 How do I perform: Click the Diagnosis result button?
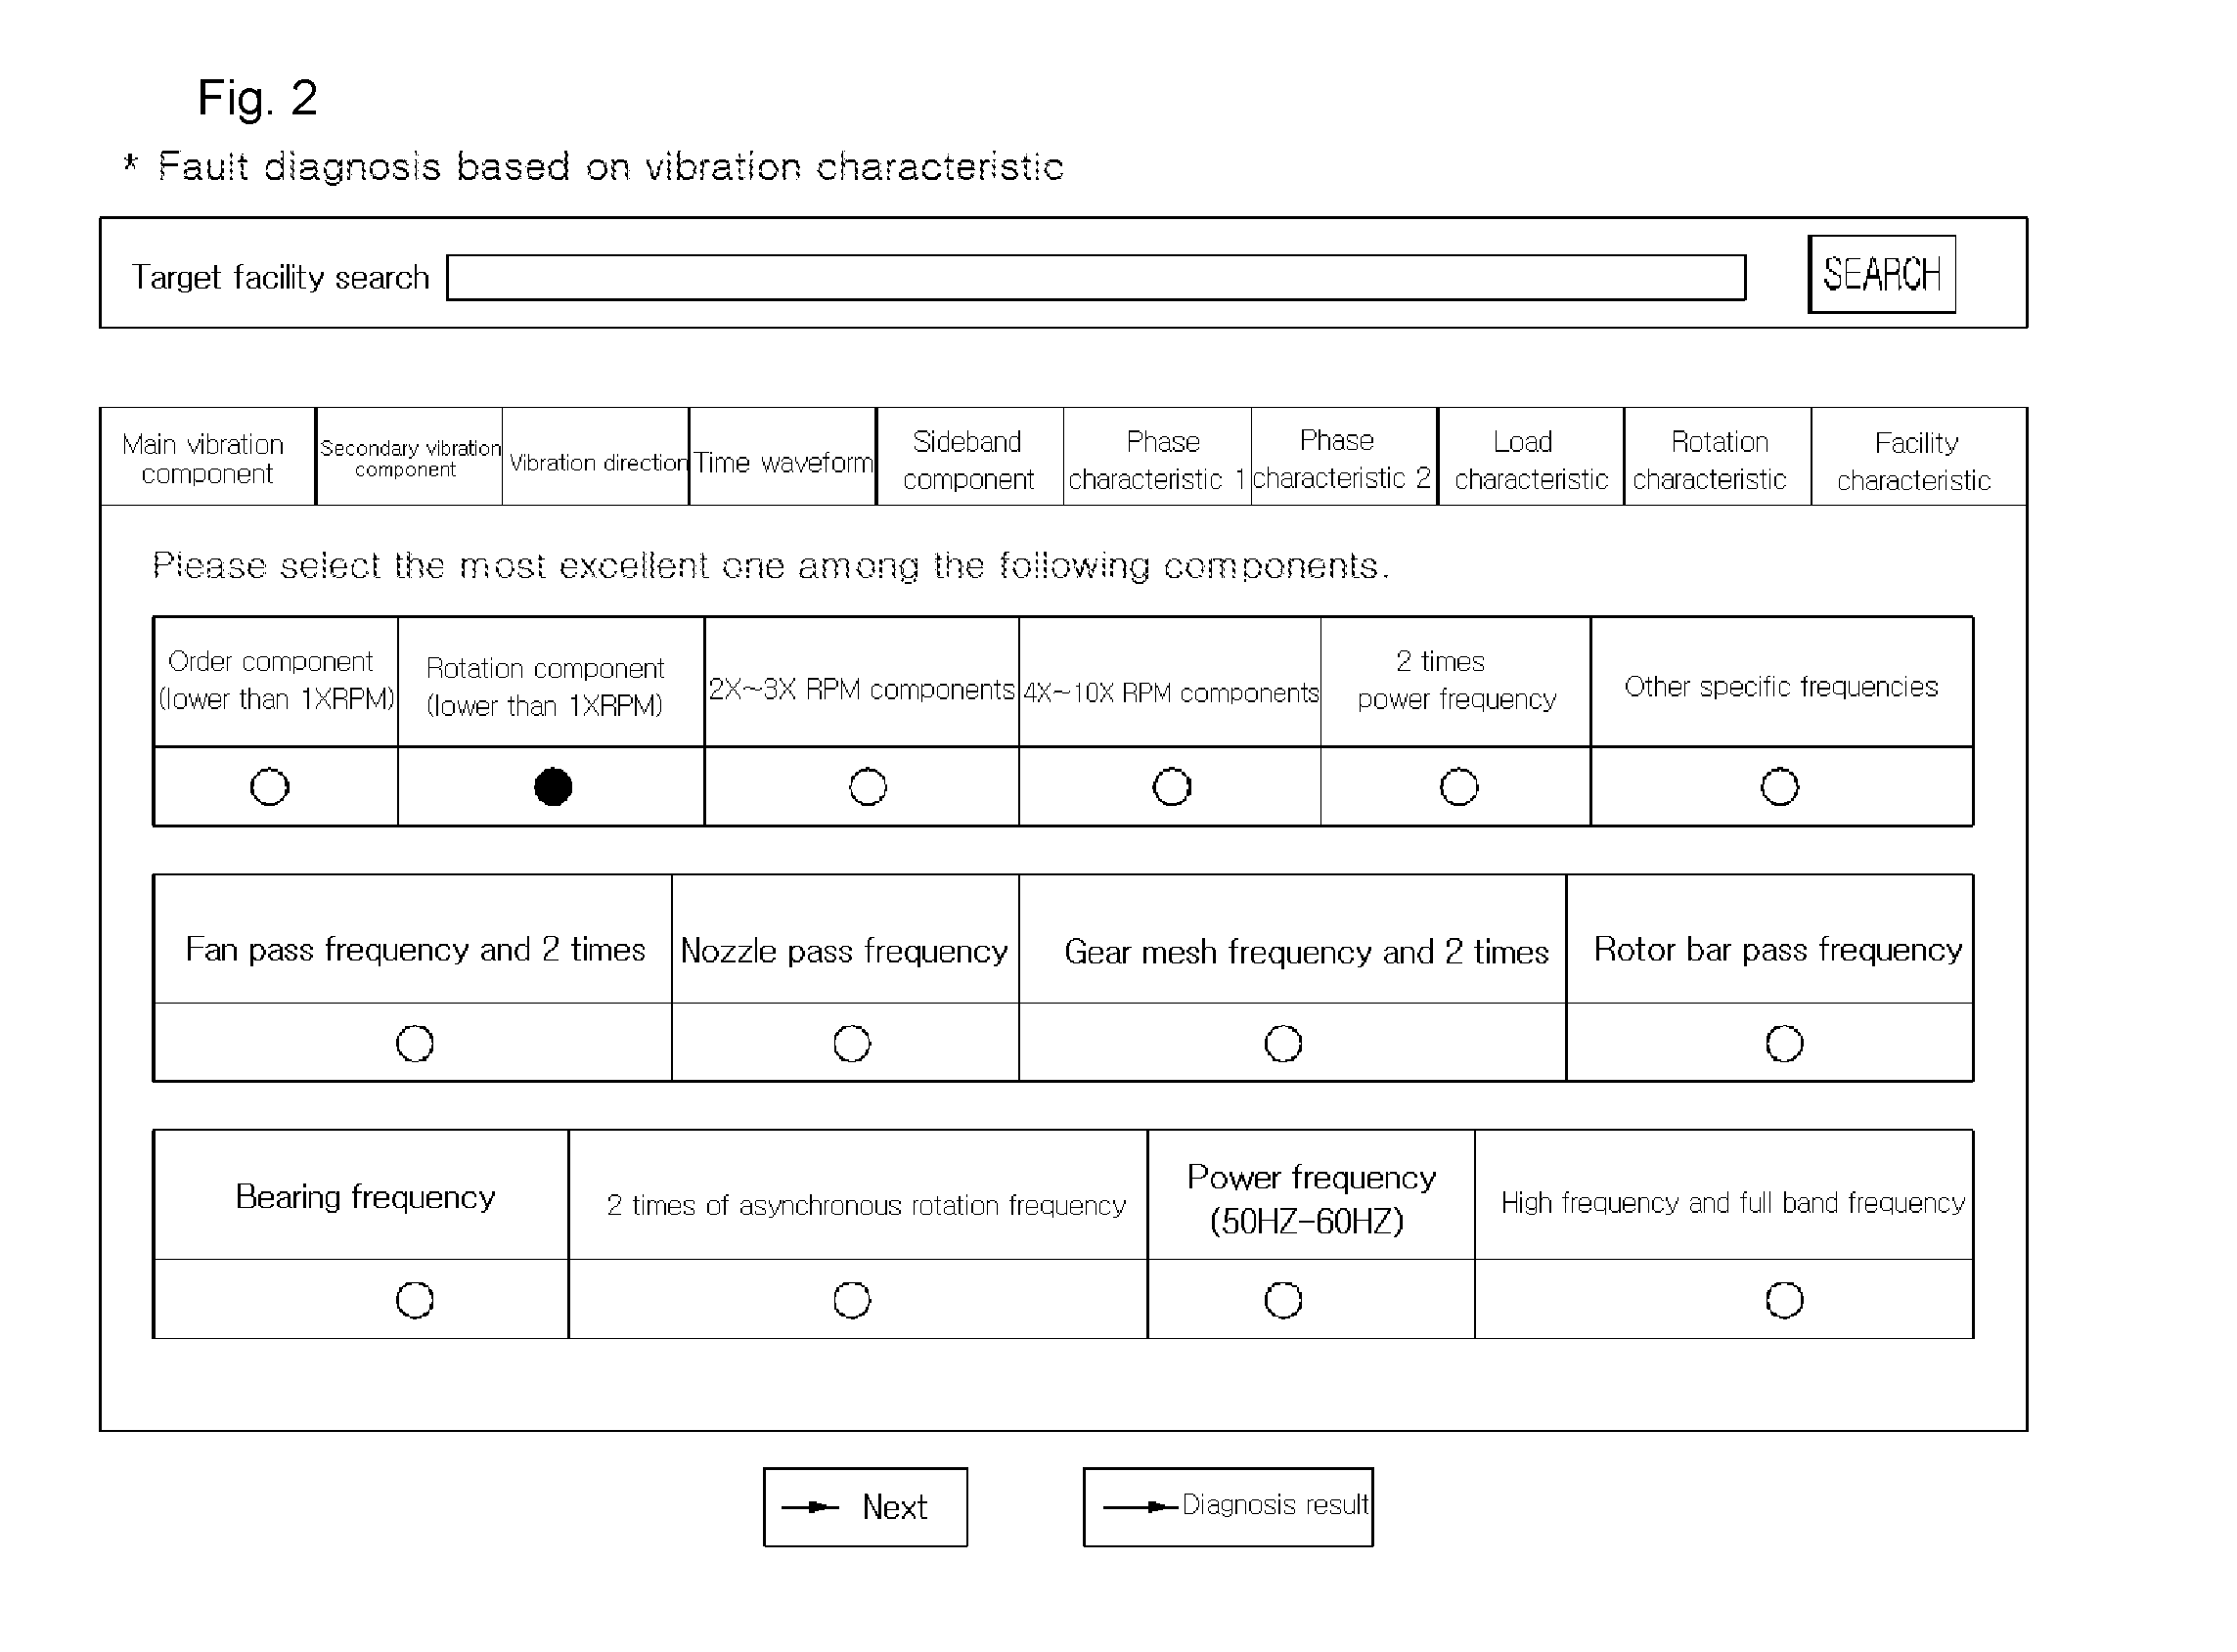click(x=1247, y=1508)
